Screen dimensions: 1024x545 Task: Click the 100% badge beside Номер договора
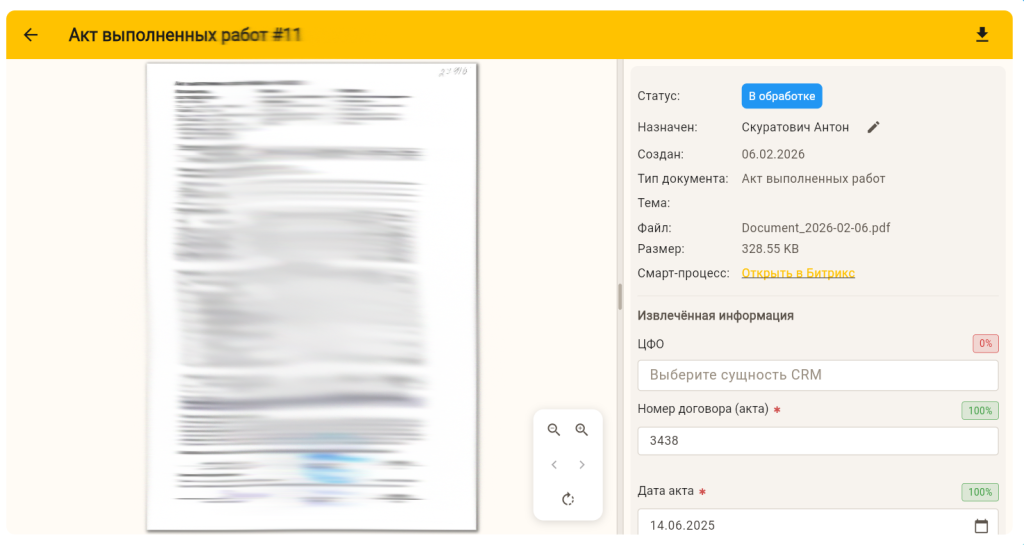click(979, 410)
